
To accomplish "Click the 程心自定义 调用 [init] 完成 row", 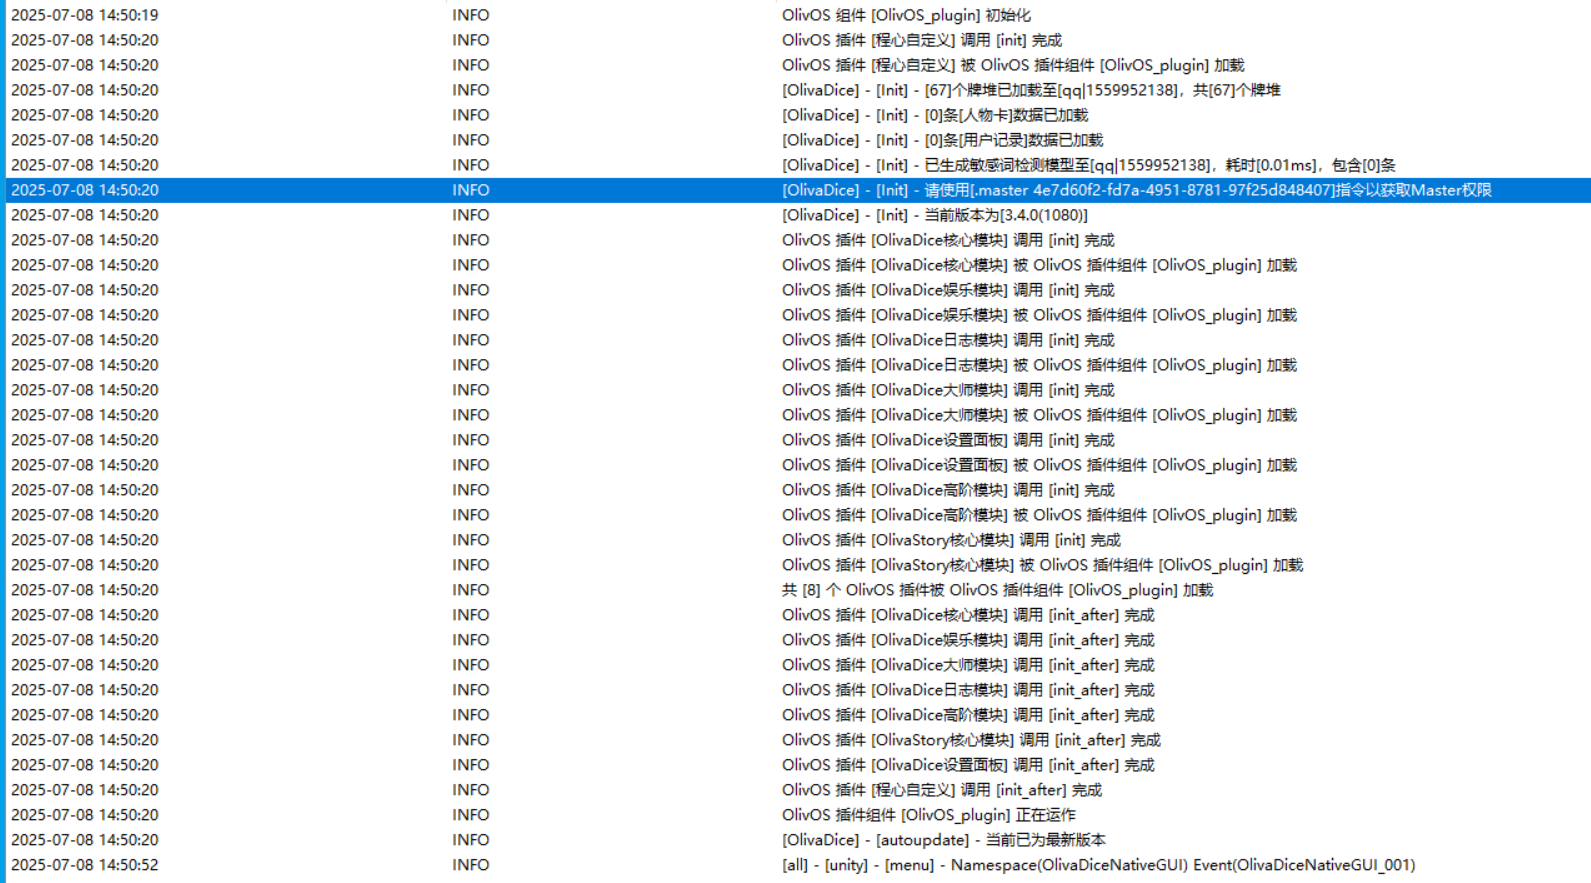I will pyautogui.click(x=921, y=40).
